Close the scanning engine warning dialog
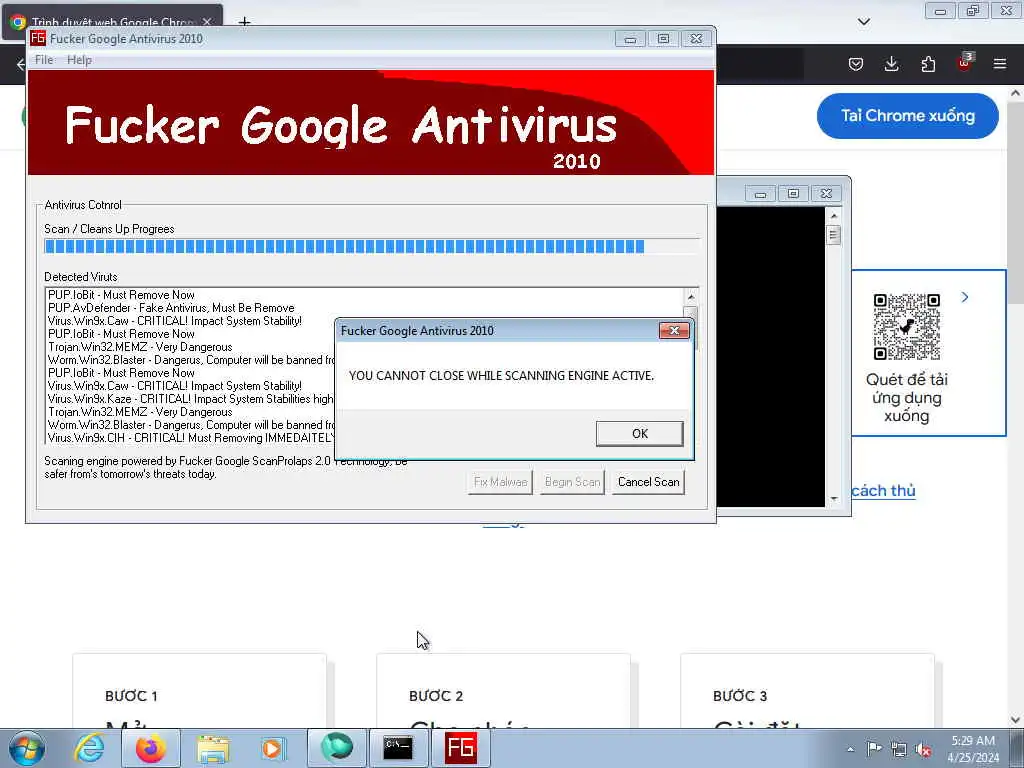1024x768 pixels. pyautogui.click(x=674, y=330)
